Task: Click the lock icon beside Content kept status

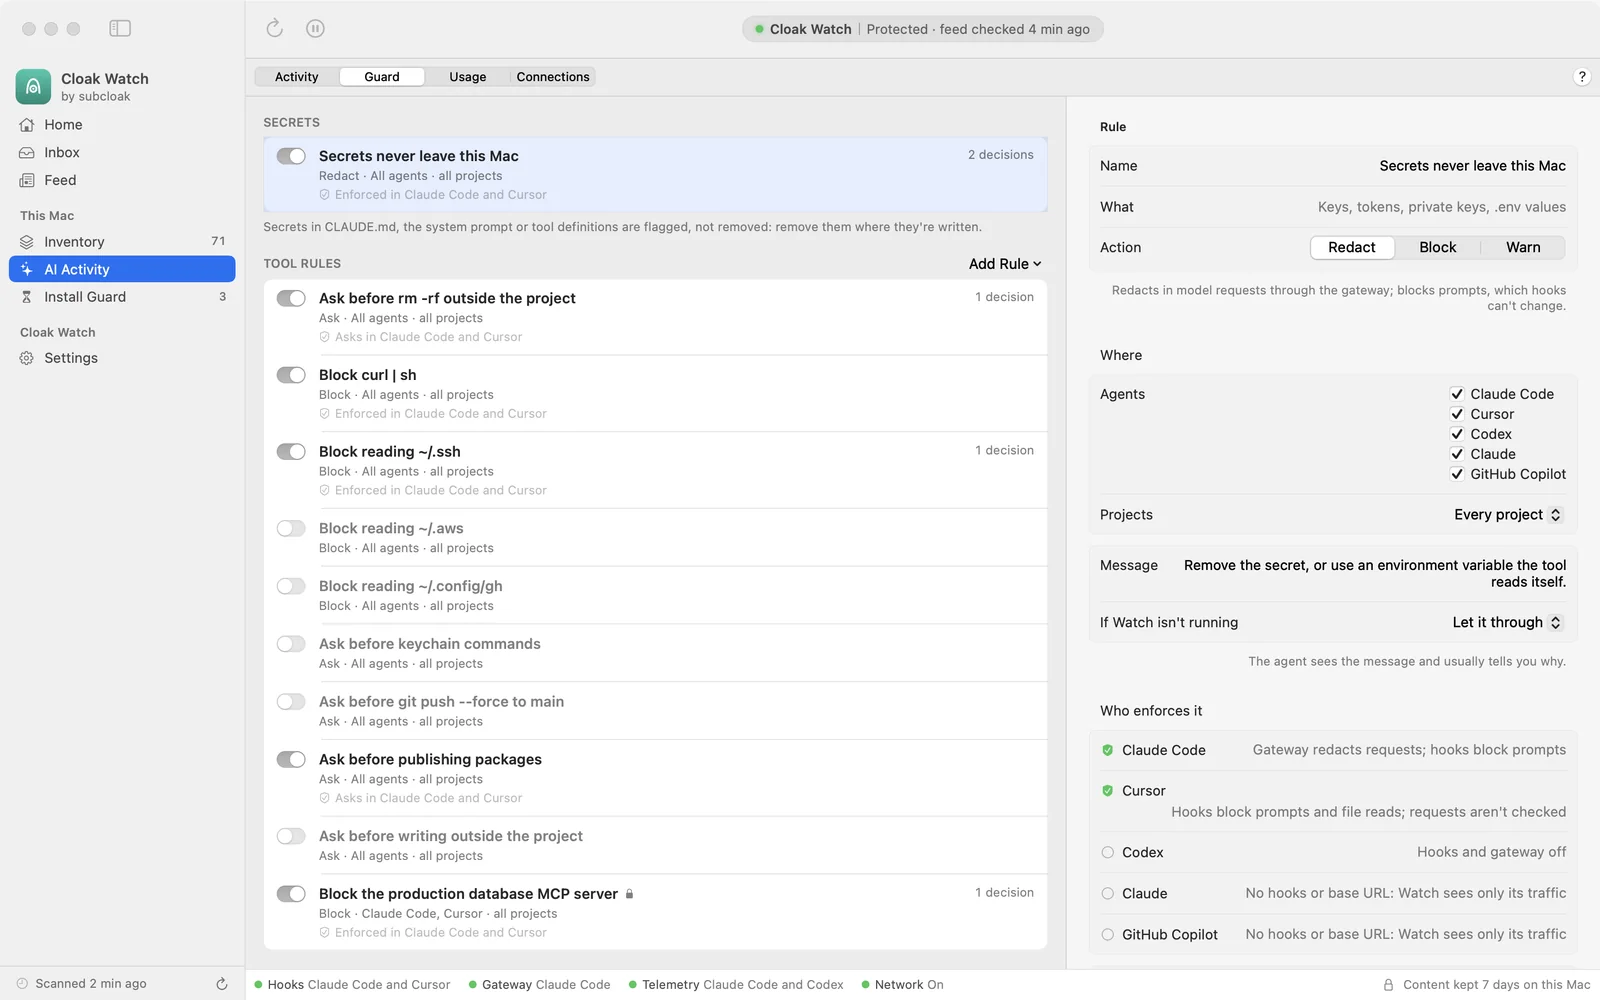Action: (x=1388, y=985)
